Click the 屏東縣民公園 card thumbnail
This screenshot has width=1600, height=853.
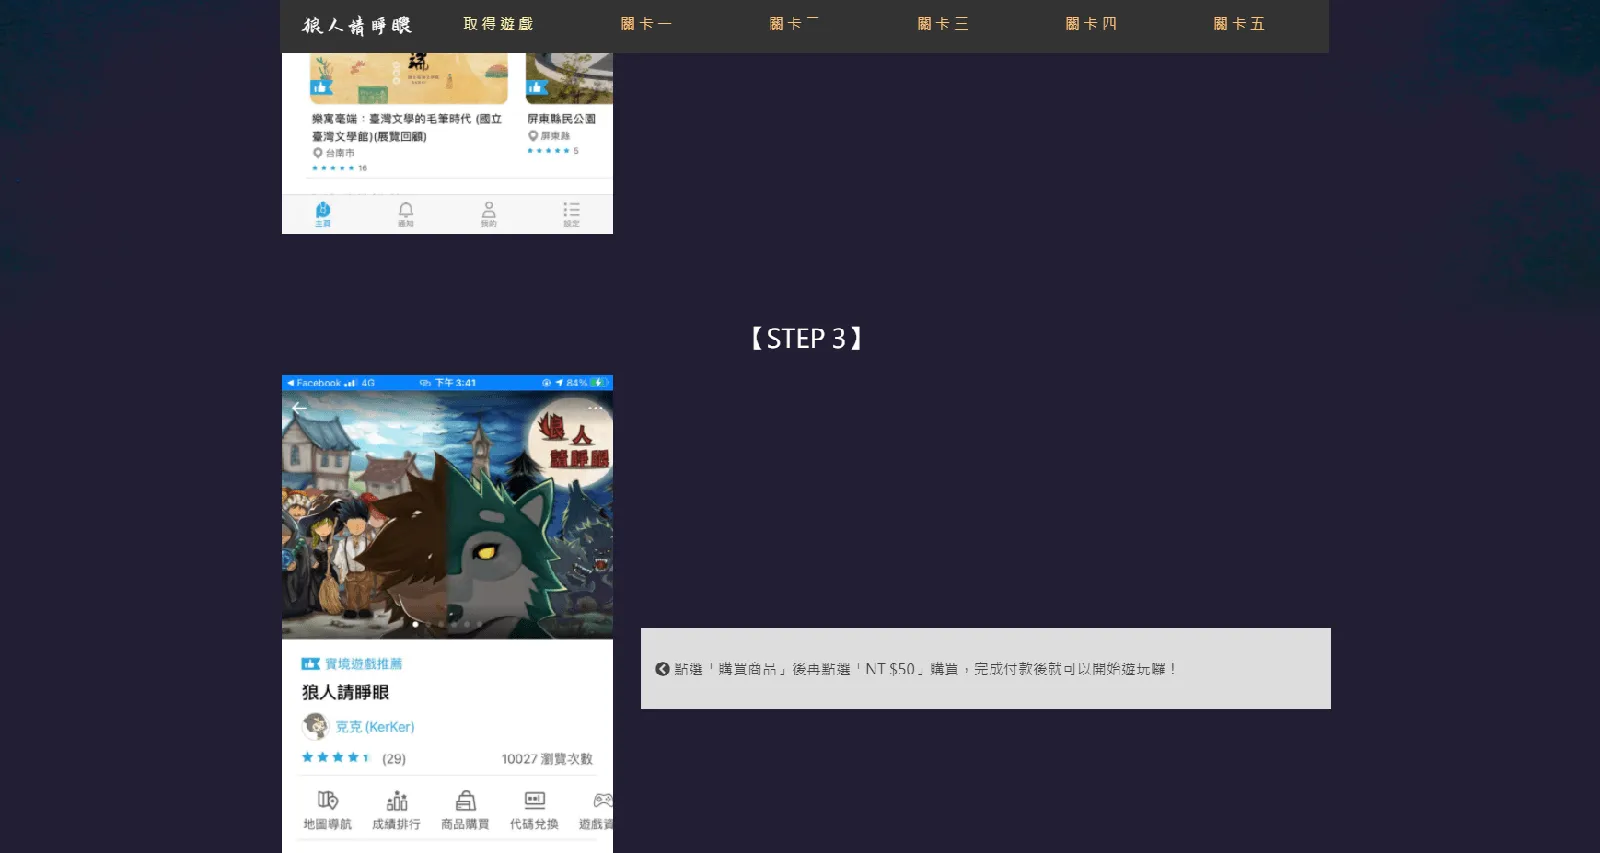tap(569, 80)
